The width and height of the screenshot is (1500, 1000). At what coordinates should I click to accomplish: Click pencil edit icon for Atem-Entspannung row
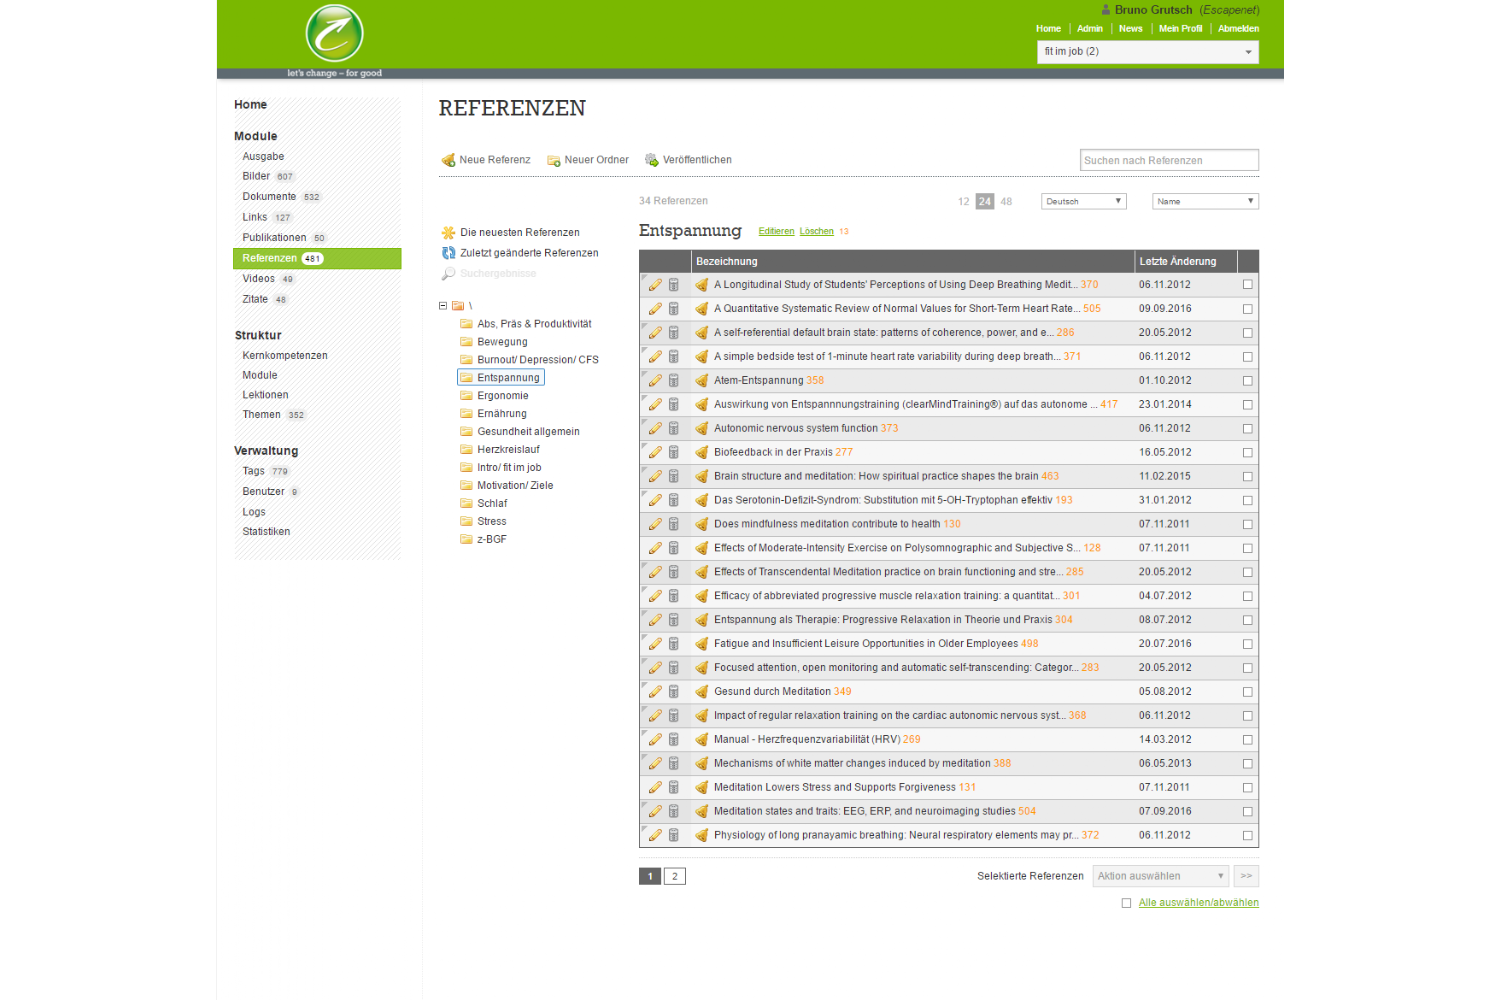[655, 381]
